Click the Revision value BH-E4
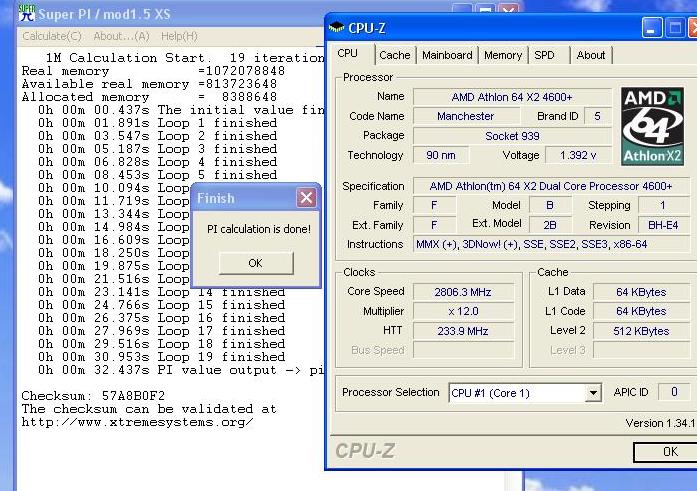 [x=663, y=225]
